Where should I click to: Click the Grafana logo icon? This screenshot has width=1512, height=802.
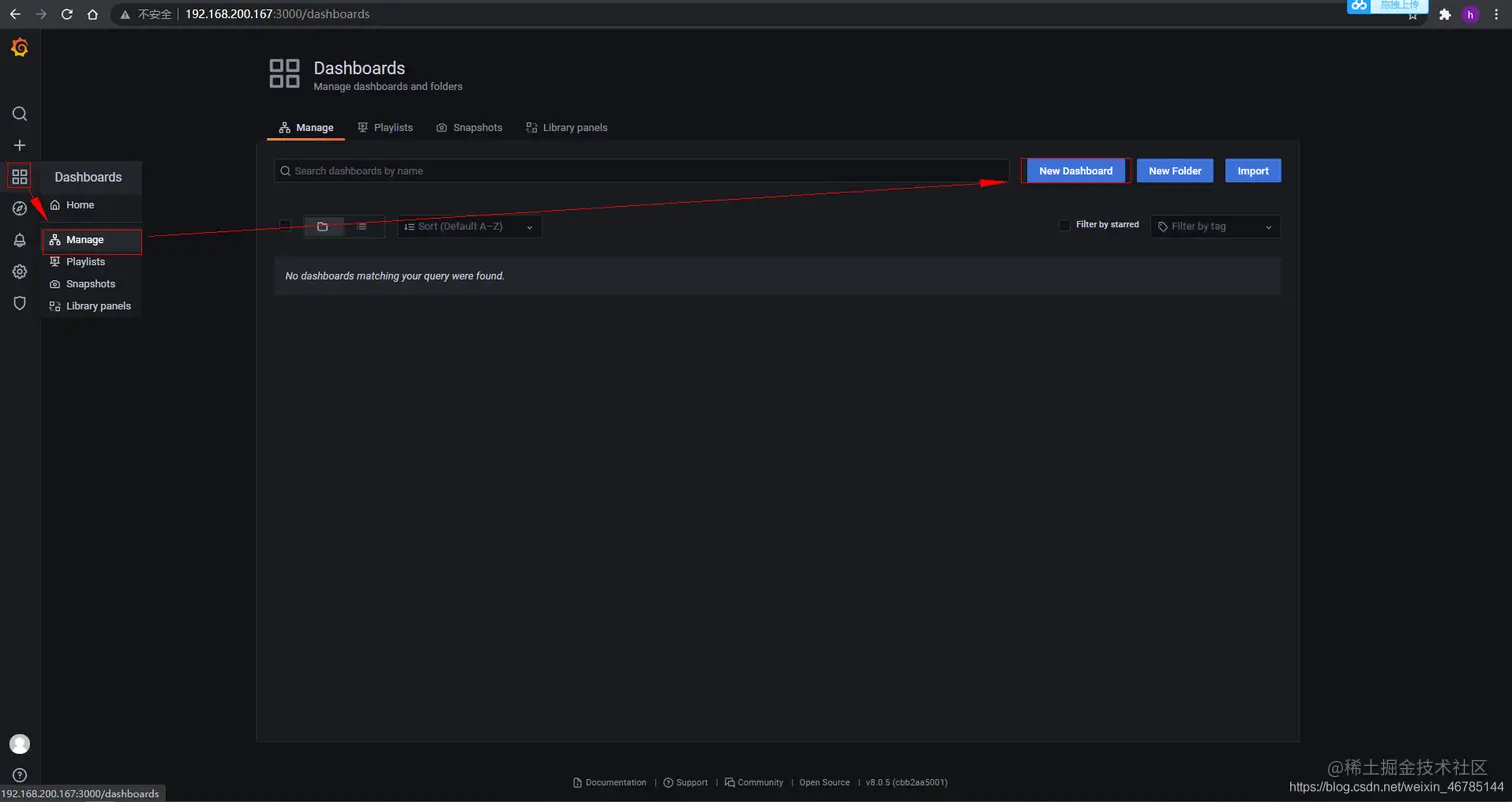click(x=19, y=48)
